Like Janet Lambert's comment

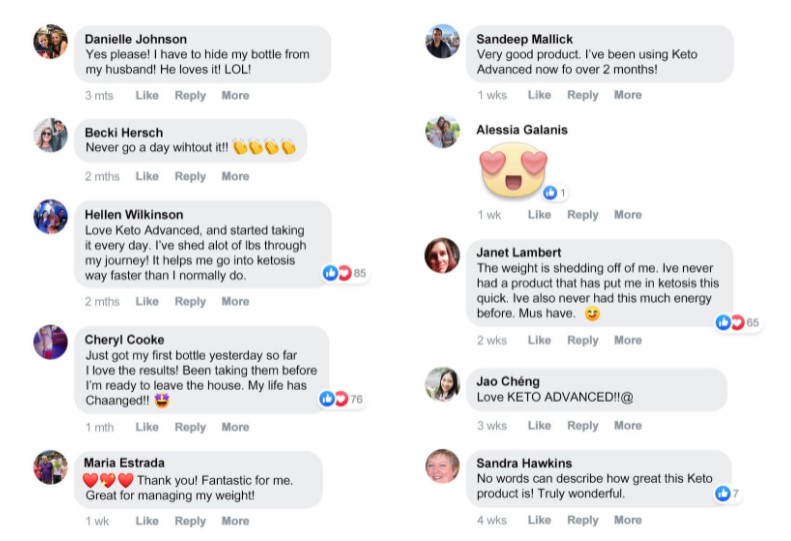[x=539, y=341]
